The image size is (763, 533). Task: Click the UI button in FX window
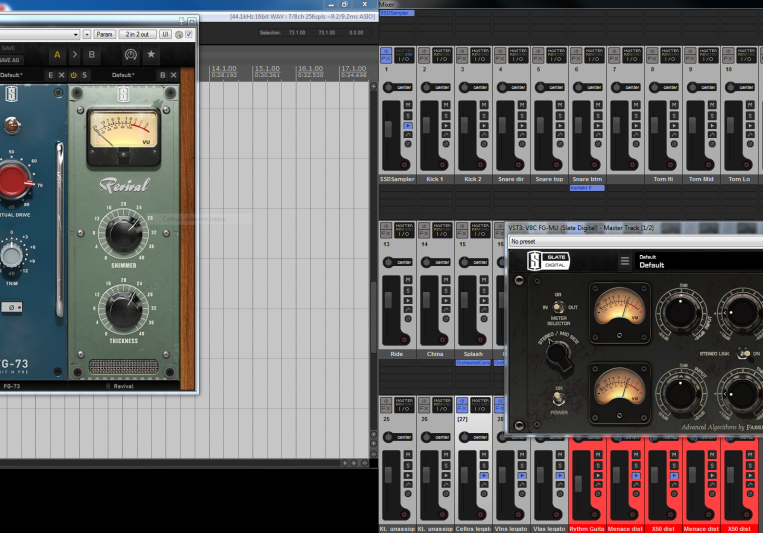coord(165,34)
